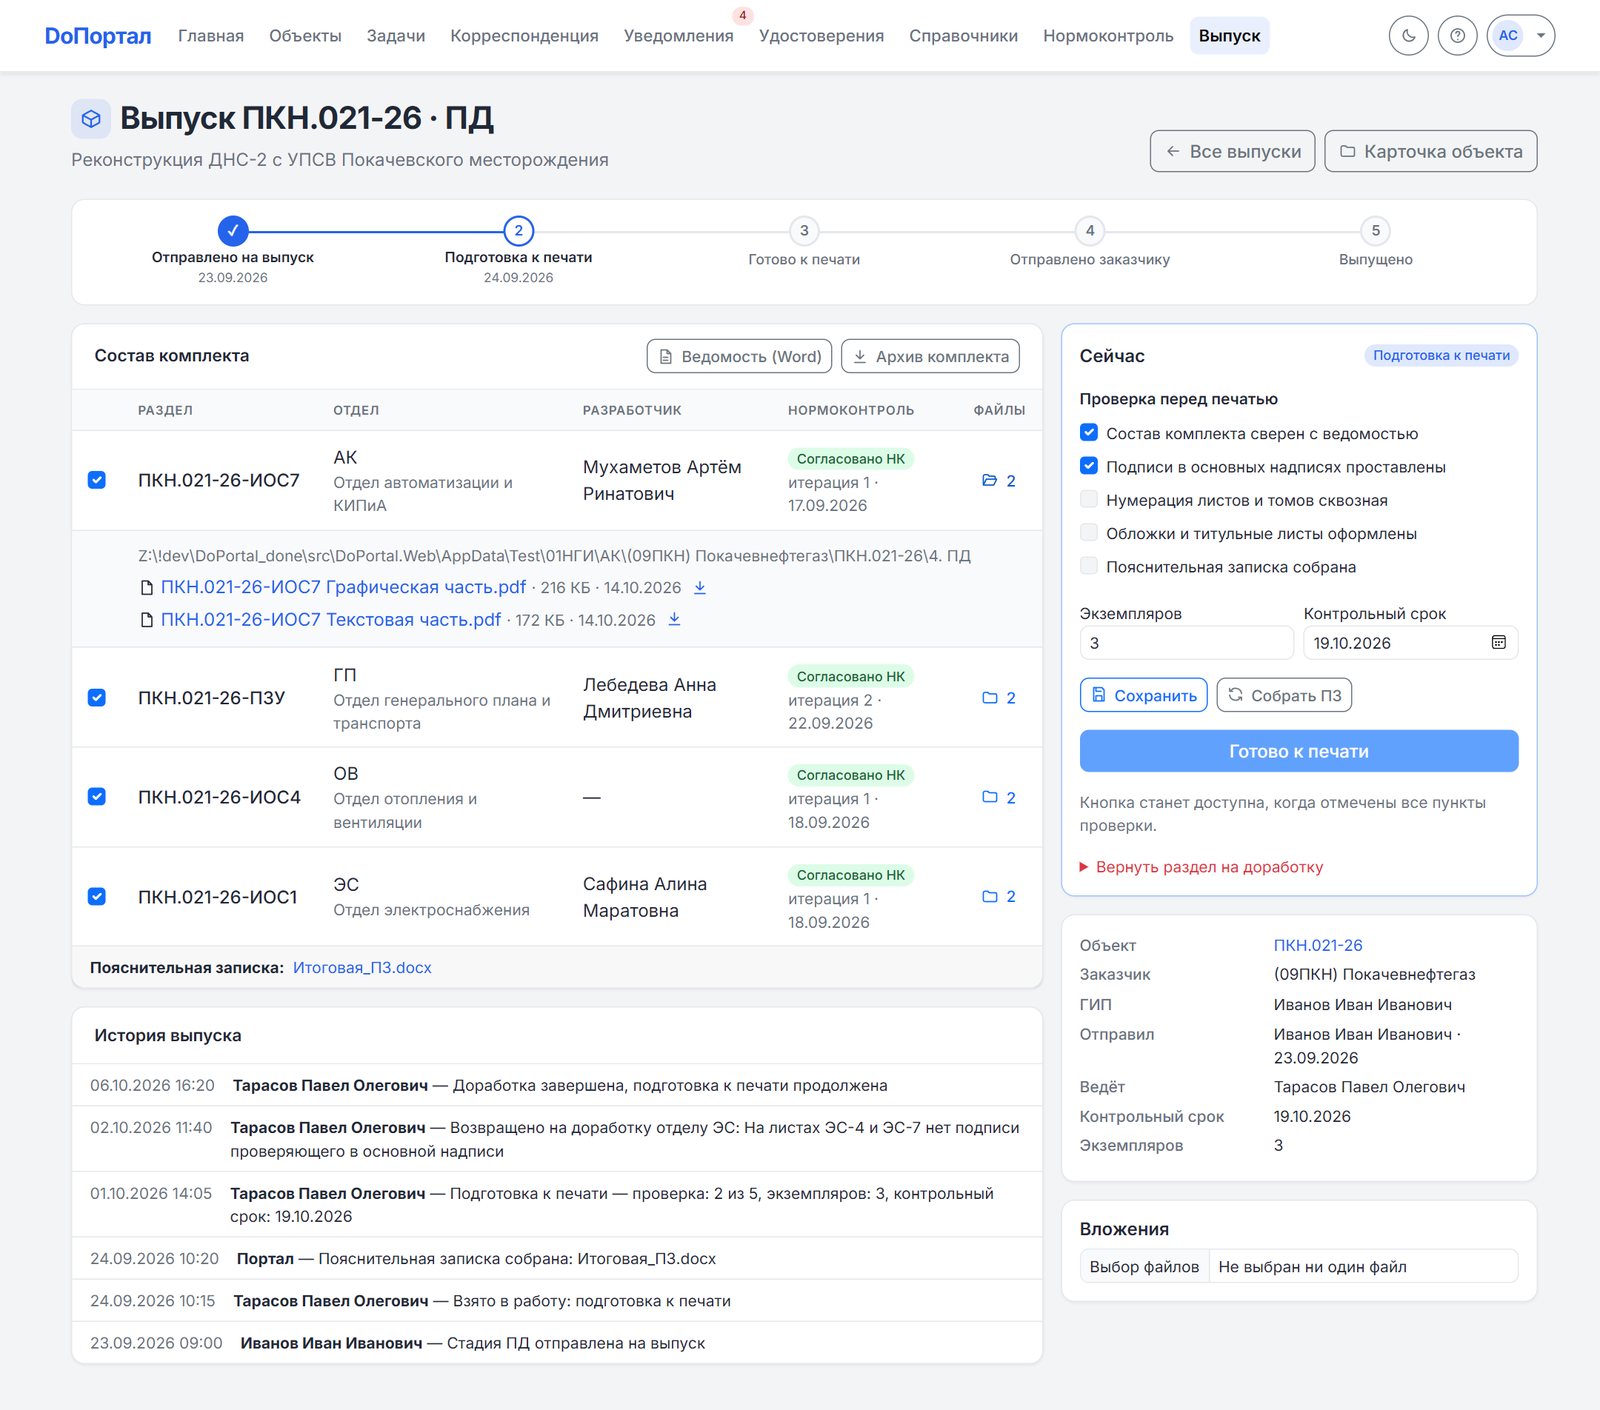Open help question mark icon
The width and height of the screenshot is (1600, 1410).
coord(1457,36)
